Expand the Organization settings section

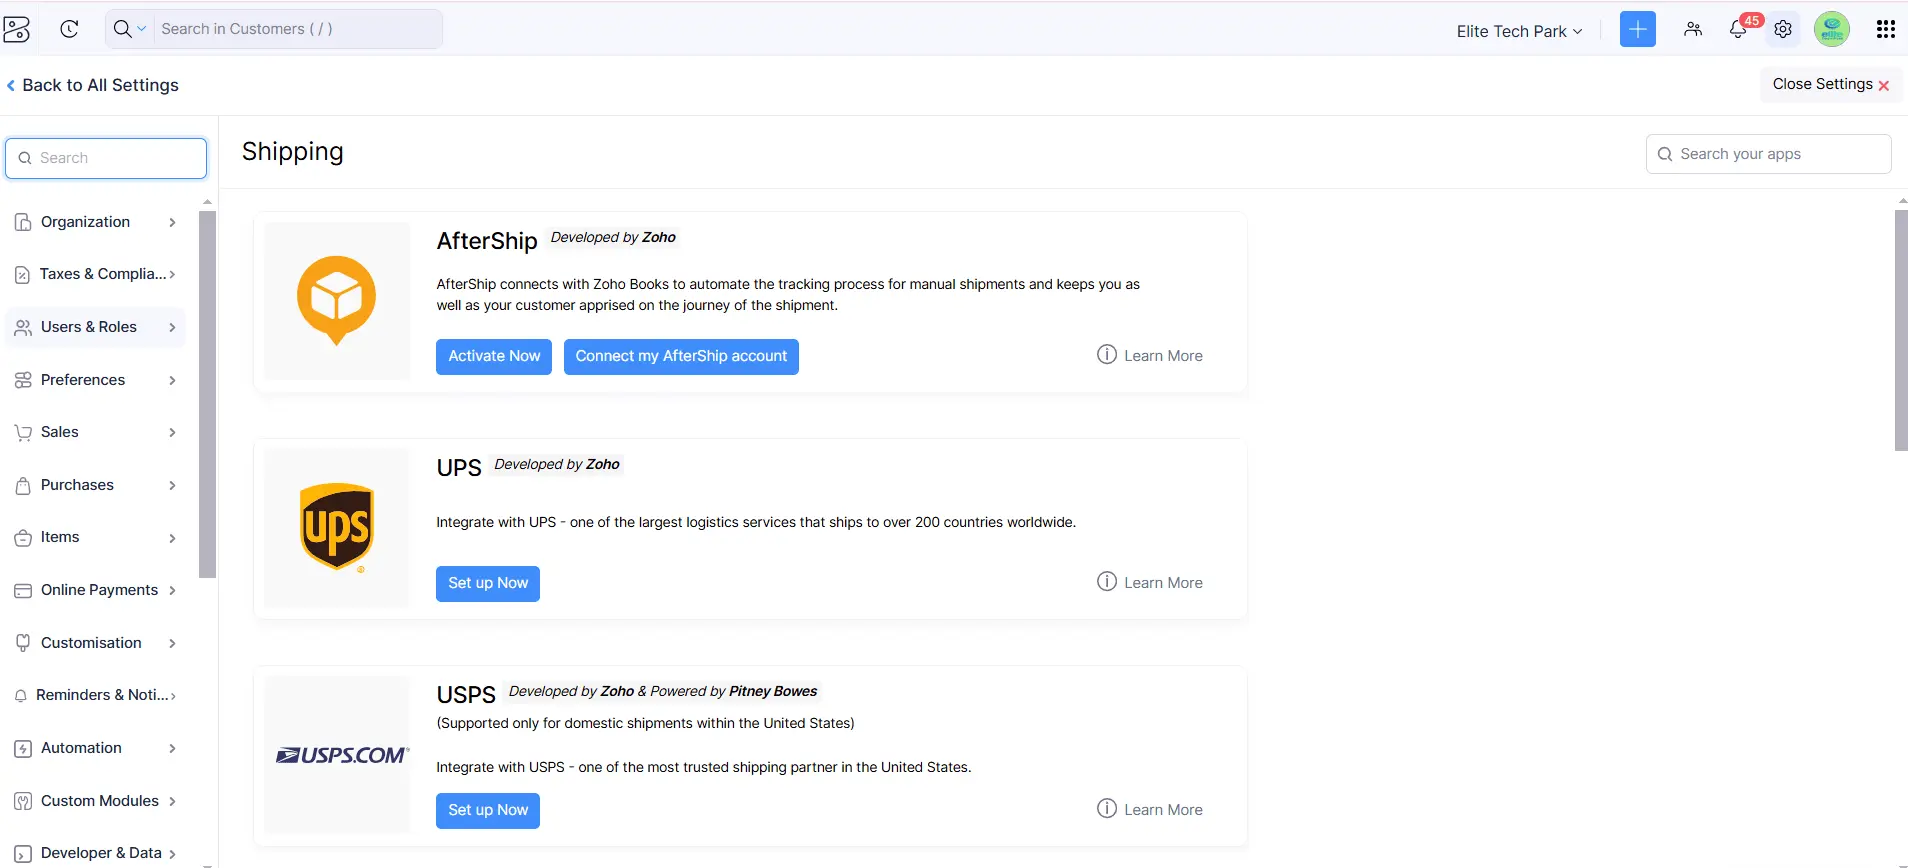coord(95,222)
